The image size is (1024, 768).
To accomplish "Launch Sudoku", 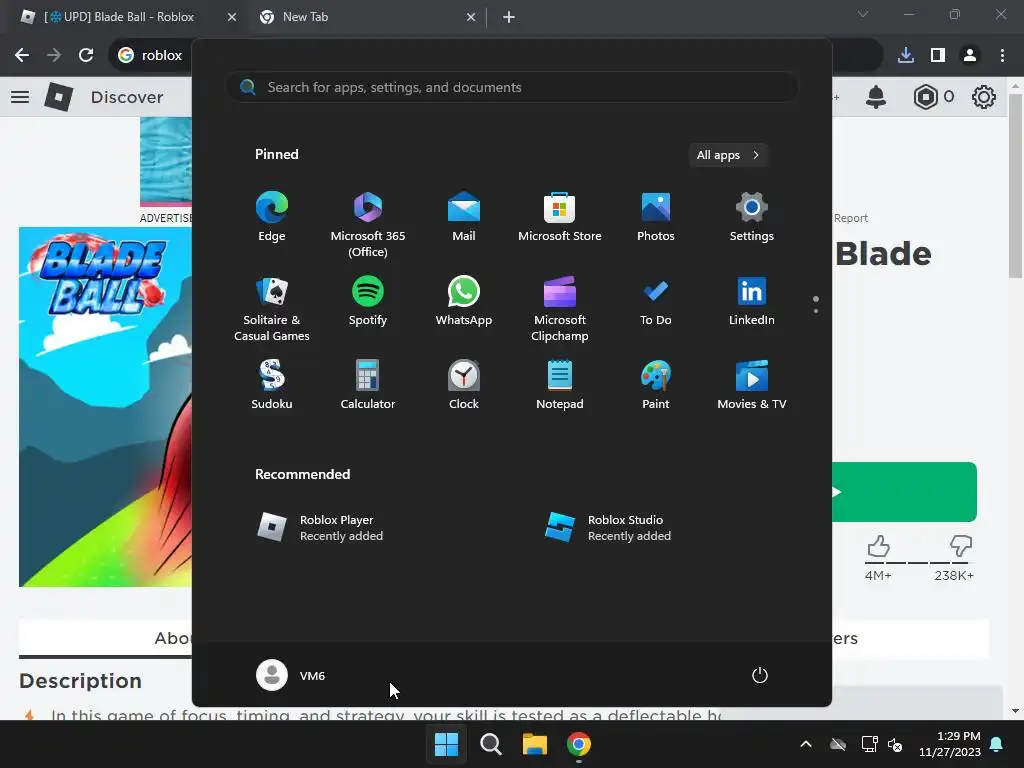I will [x=272, y=385].
